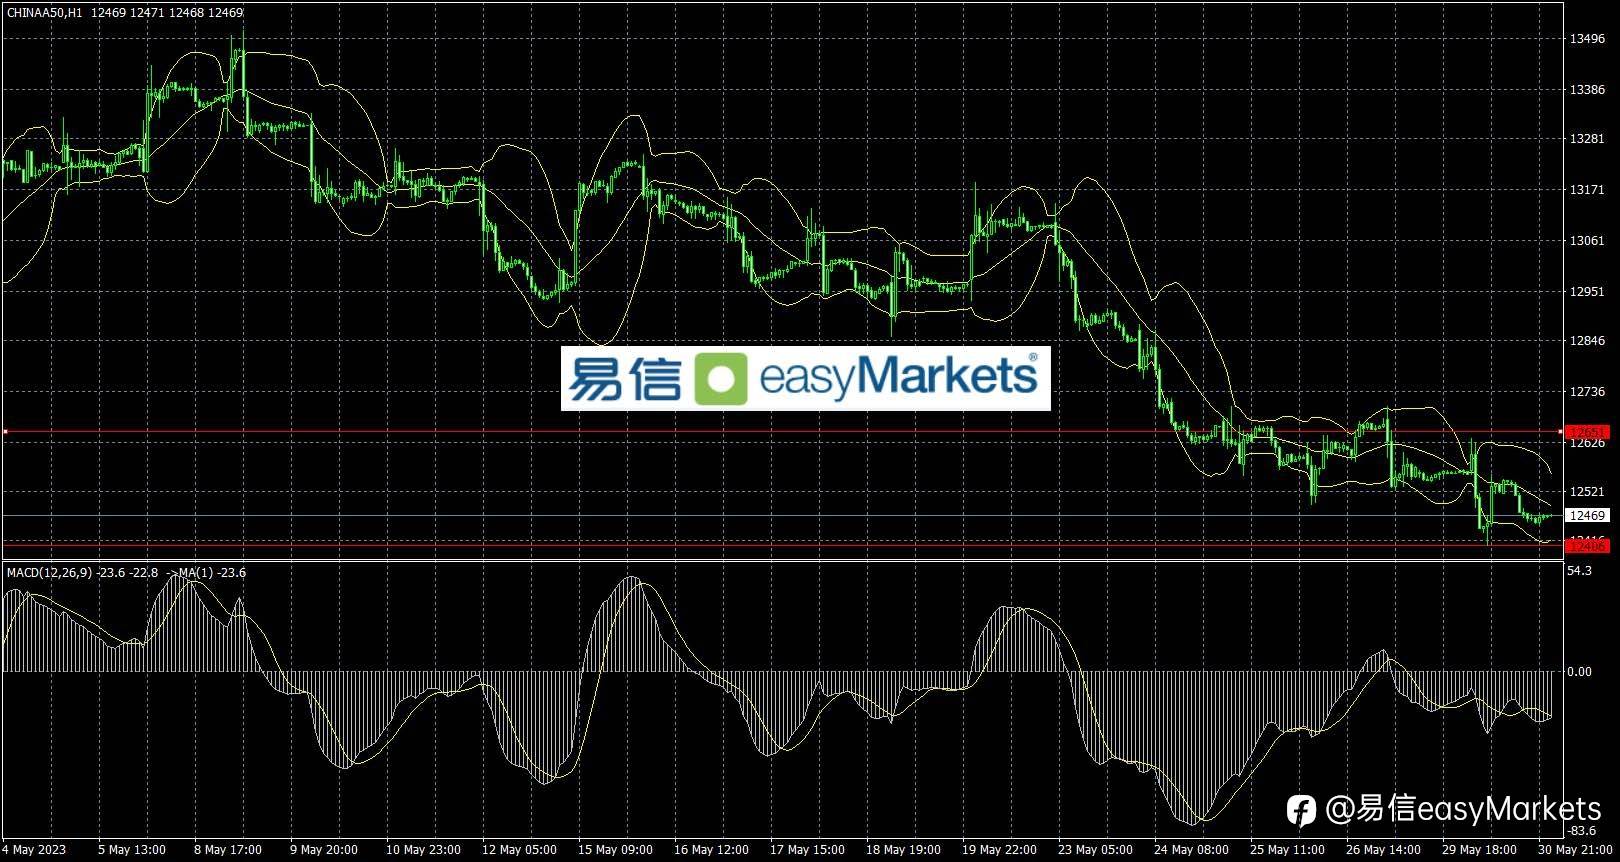The image size is (1620, 862).
Task: Click the 15 May 09:00 time label
Action: point(615,850)
